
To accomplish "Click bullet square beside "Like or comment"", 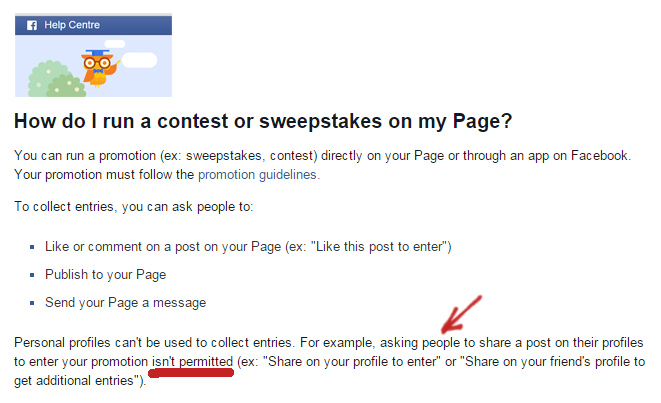I will coord(33,246).
